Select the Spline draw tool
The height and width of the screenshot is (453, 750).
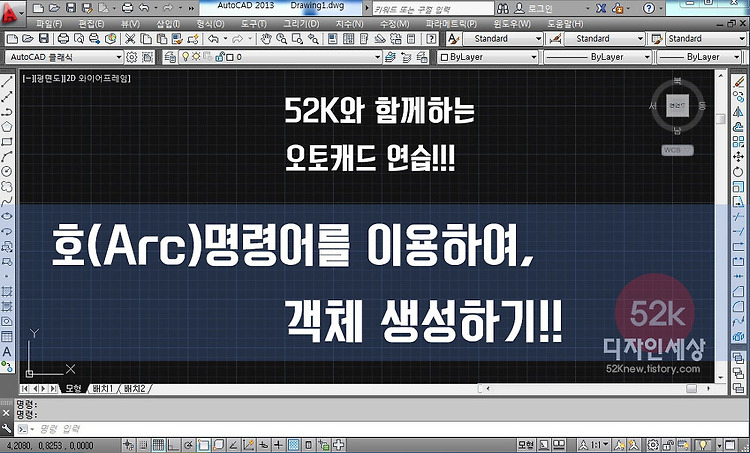(7, 201)
